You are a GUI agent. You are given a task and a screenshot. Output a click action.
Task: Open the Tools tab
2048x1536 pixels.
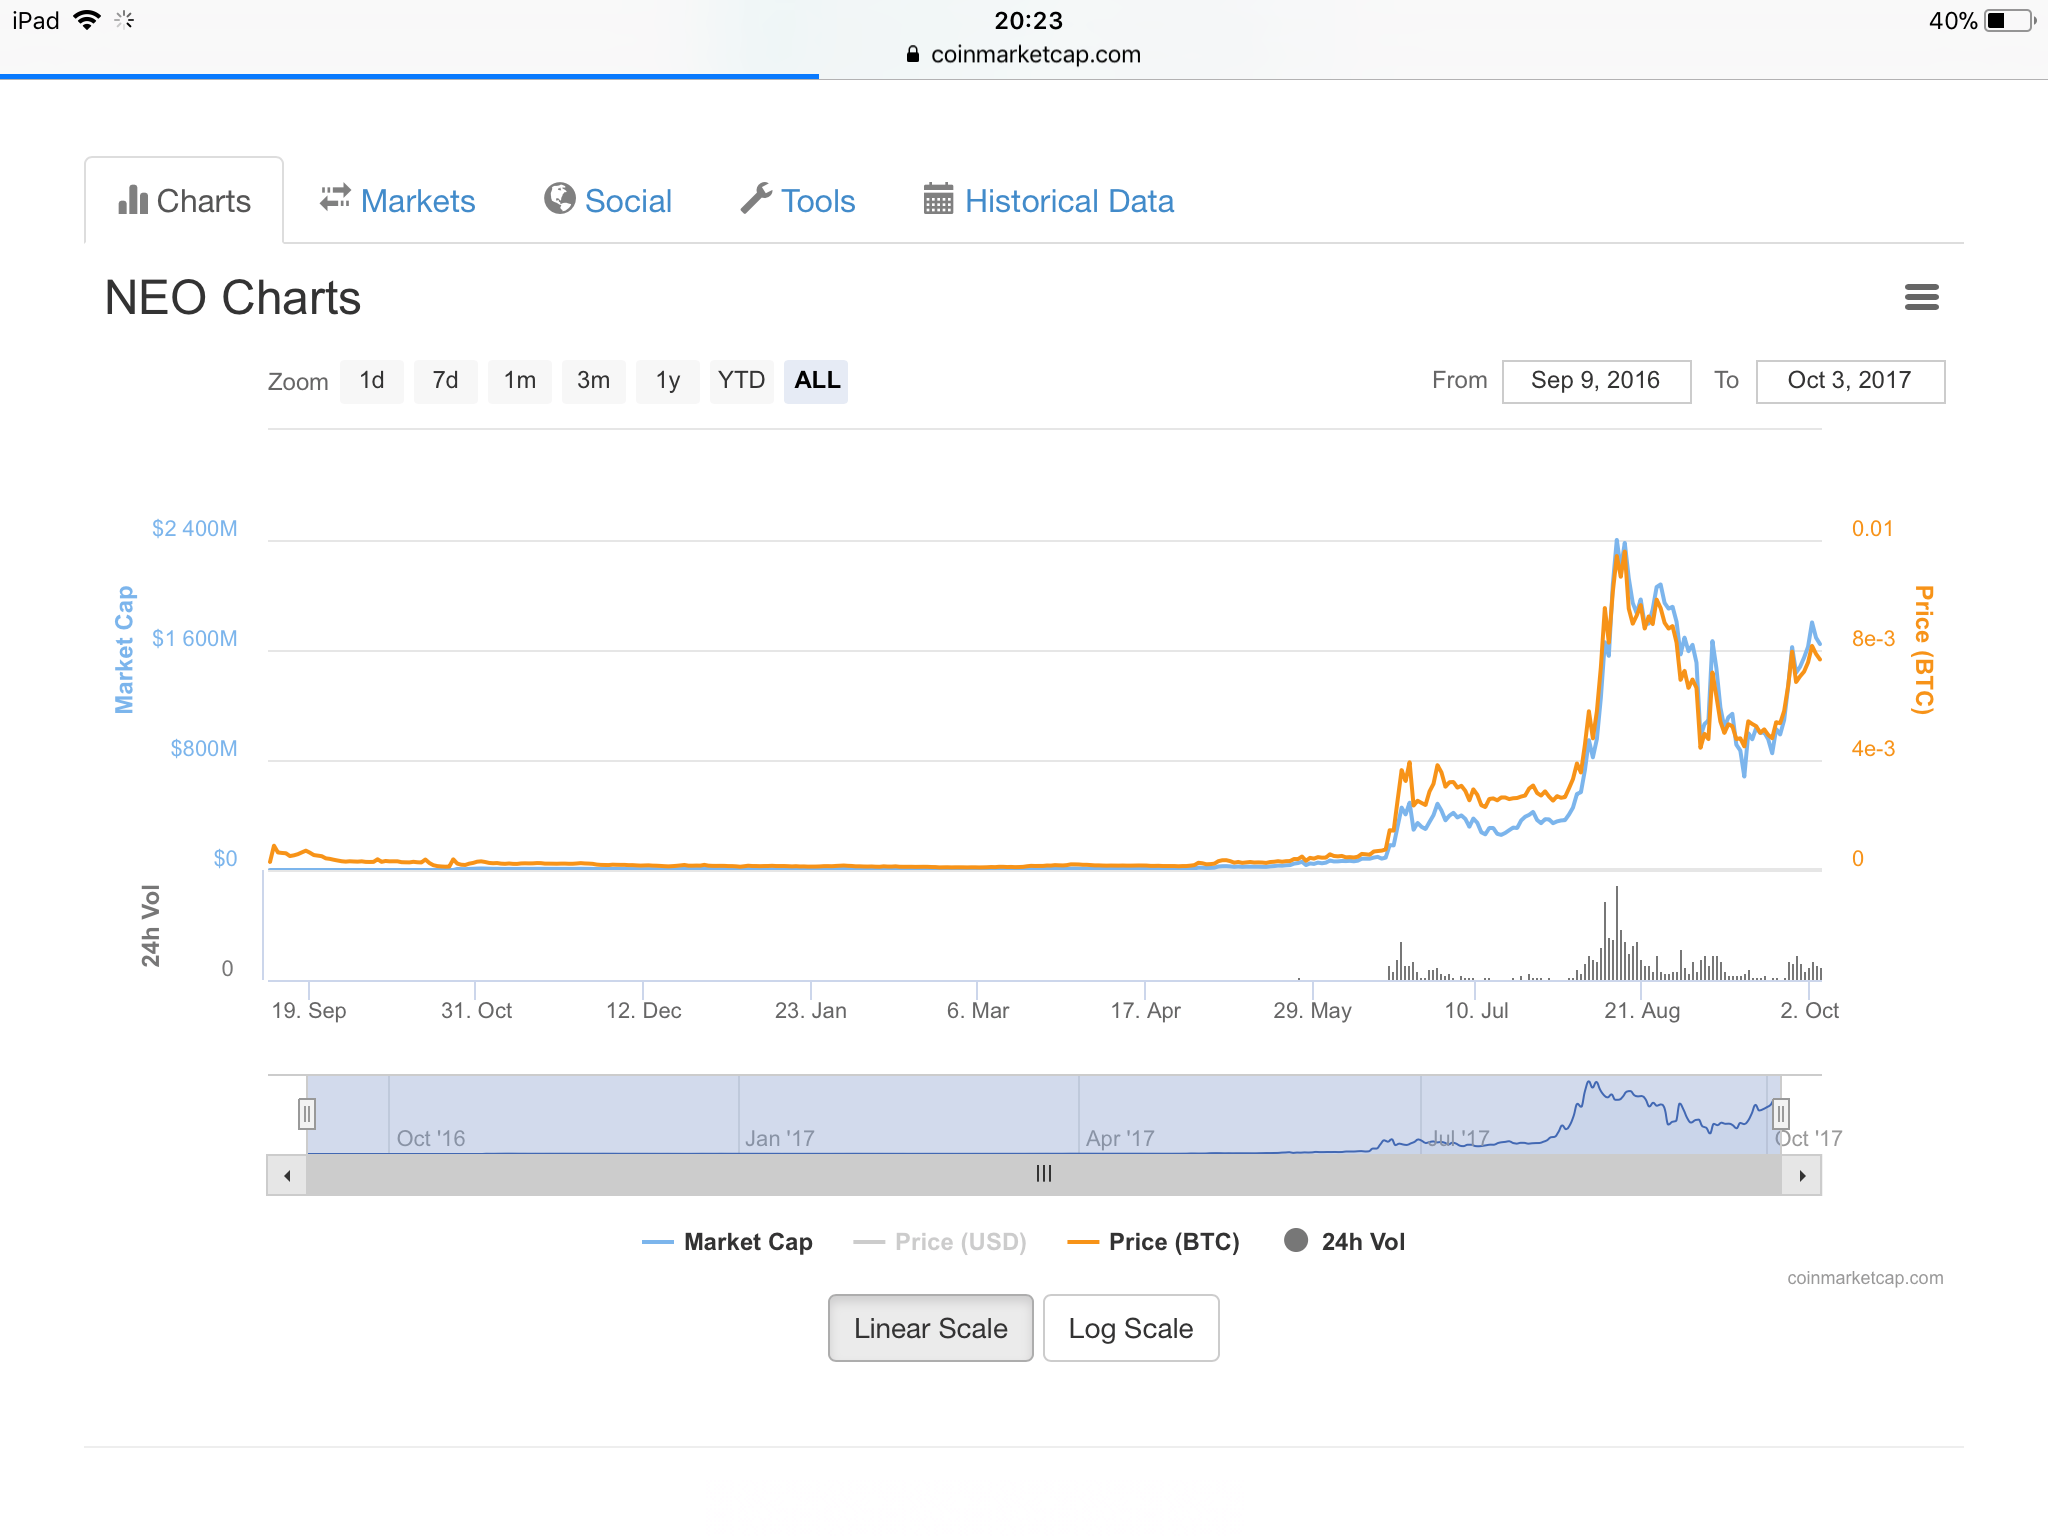coord(798,201)
